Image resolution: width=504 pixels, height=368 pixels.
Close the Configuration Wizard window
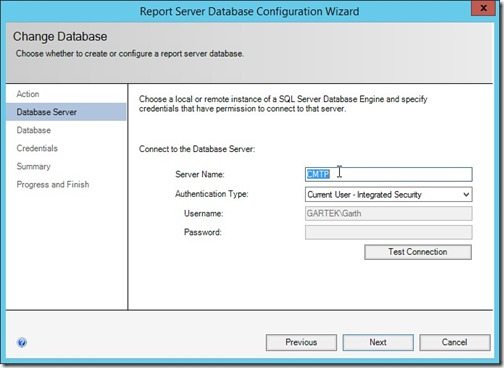tap(483, 8)
